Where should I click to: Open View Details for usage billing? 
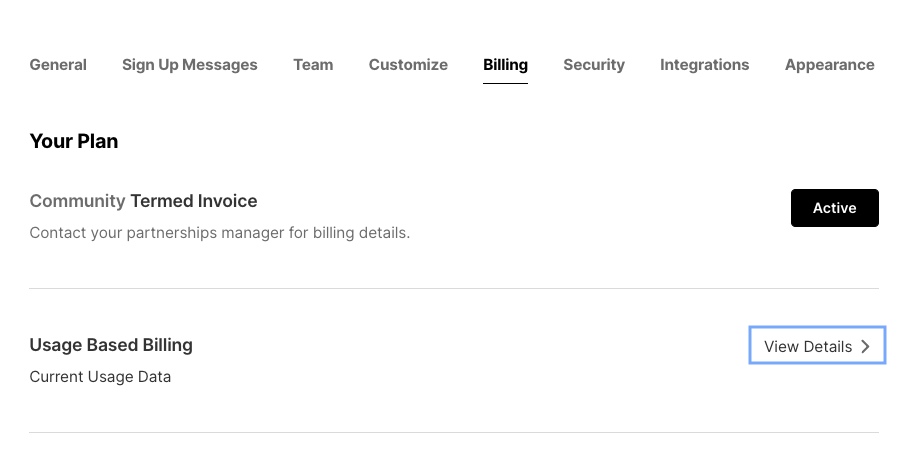pos(817,345)
